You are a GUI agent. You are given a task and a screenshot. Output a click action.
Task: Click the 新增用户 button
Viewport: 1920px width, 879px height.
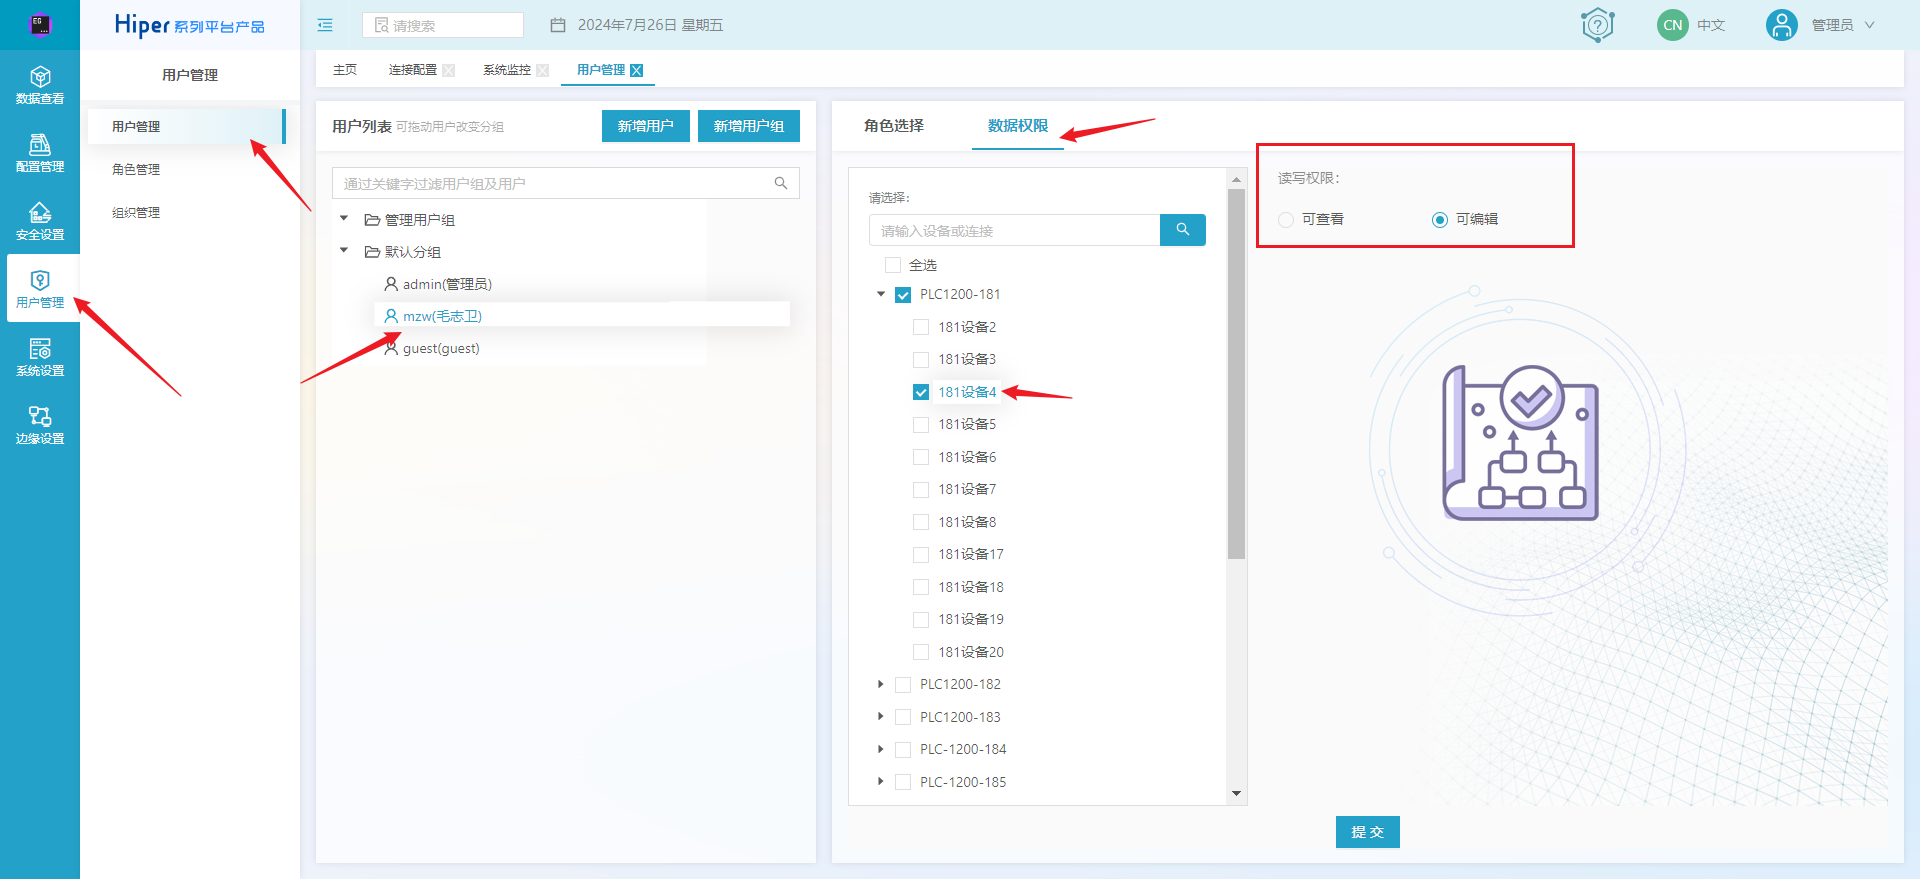click(646, 126)
